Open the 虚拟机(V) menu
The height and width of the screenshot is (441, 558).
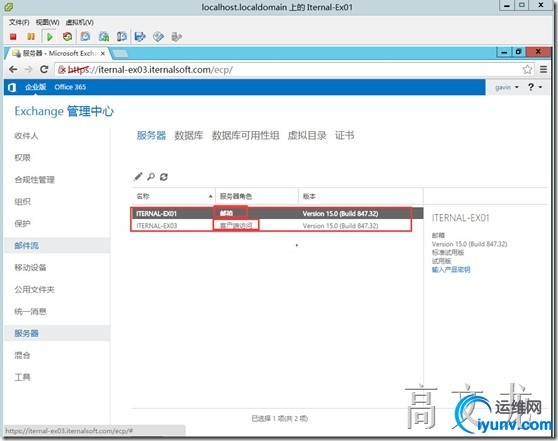(79, 22)
